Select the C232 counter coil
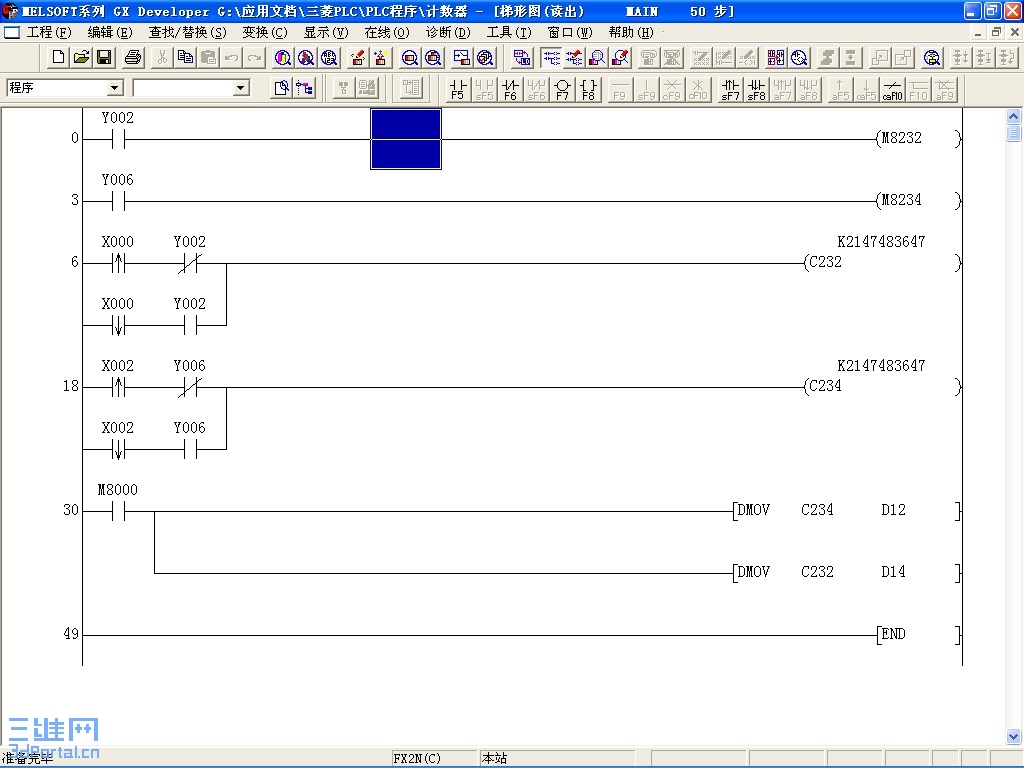1024x768 pixels. click(882, 262)
